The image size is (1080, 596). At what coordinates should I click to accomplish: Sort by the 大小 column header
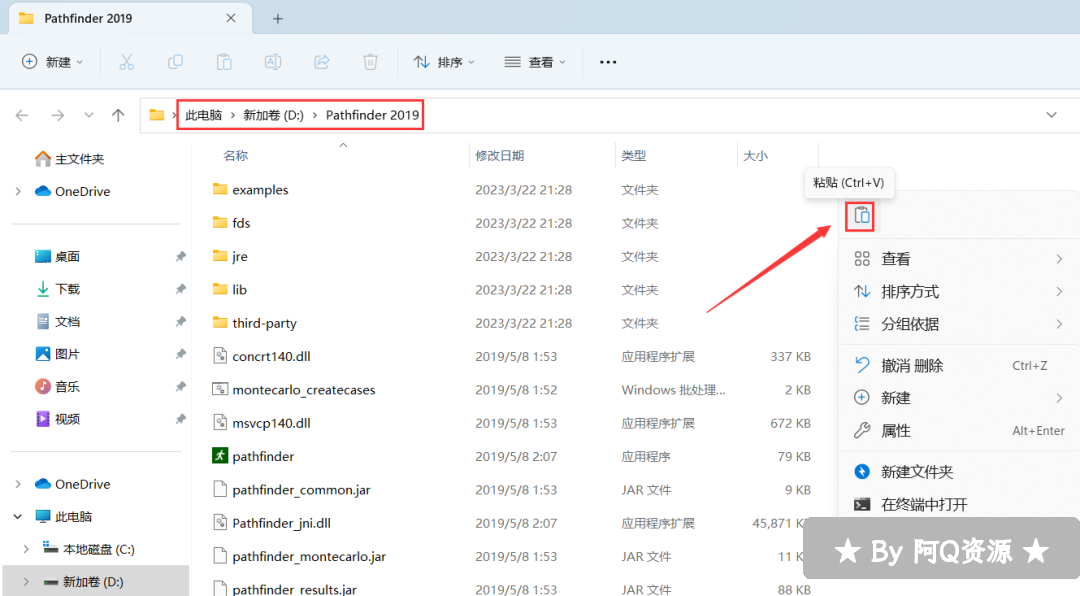[x=756, y=156]
